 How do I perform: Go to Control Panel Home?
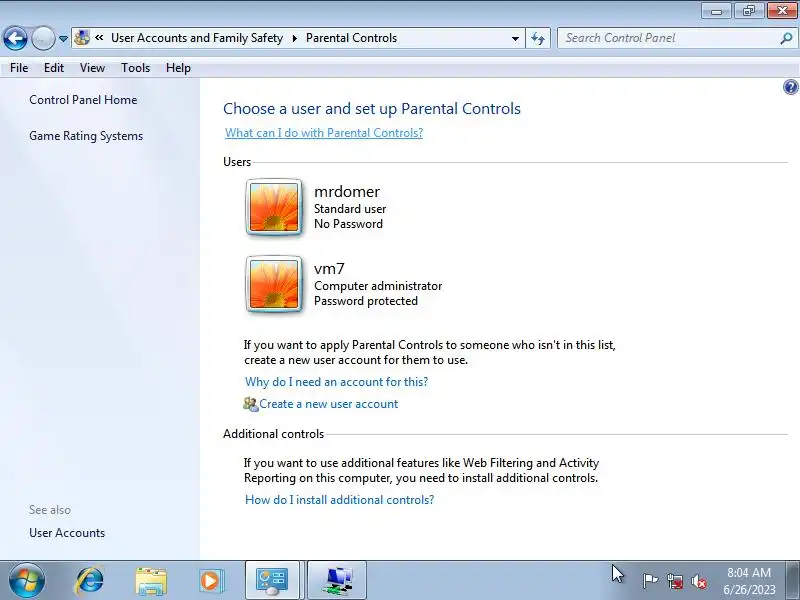coord(83,100)
